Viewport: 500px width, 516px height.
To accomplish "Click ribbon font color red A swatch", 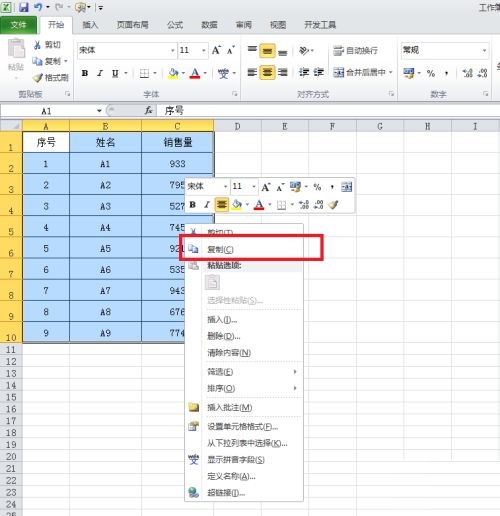I will pyautogui.click(x=195, y=73).
